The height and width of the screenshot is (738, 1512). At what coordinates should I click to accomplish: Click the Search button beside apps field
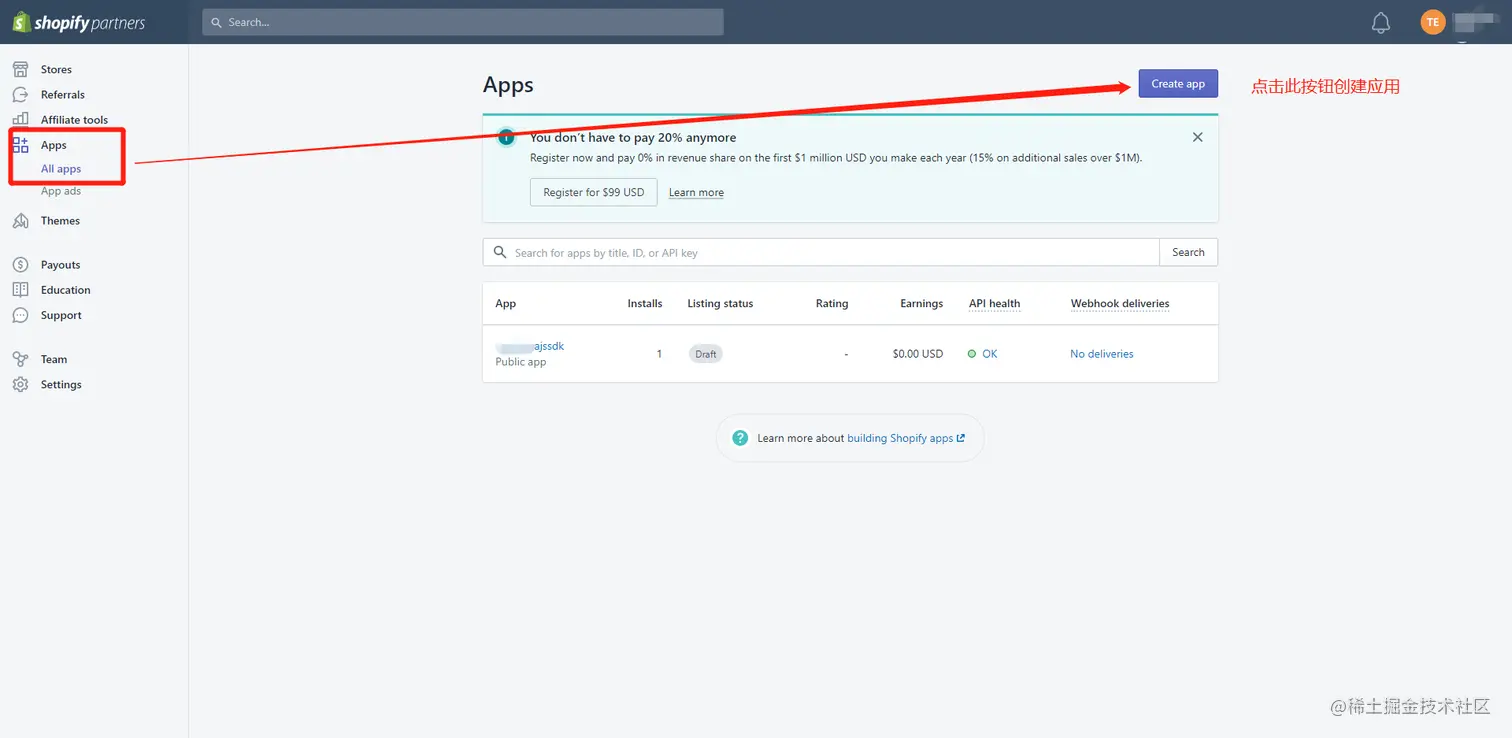[1188, 252]
